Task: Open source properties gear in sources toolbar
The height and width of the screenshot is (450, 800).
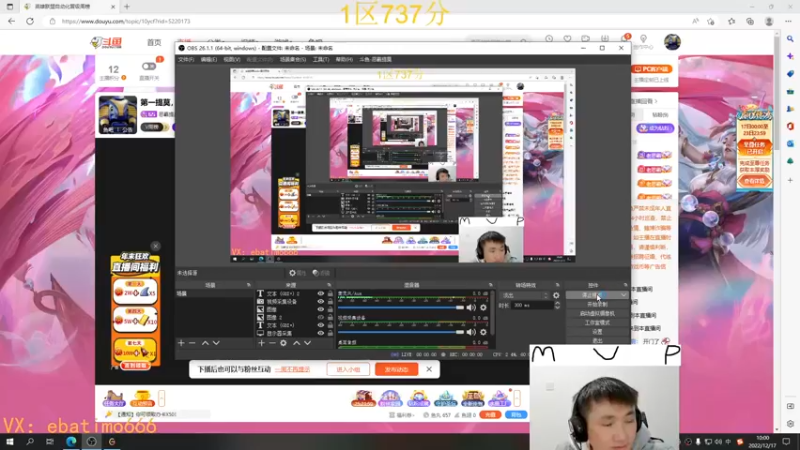Action: 283,343
